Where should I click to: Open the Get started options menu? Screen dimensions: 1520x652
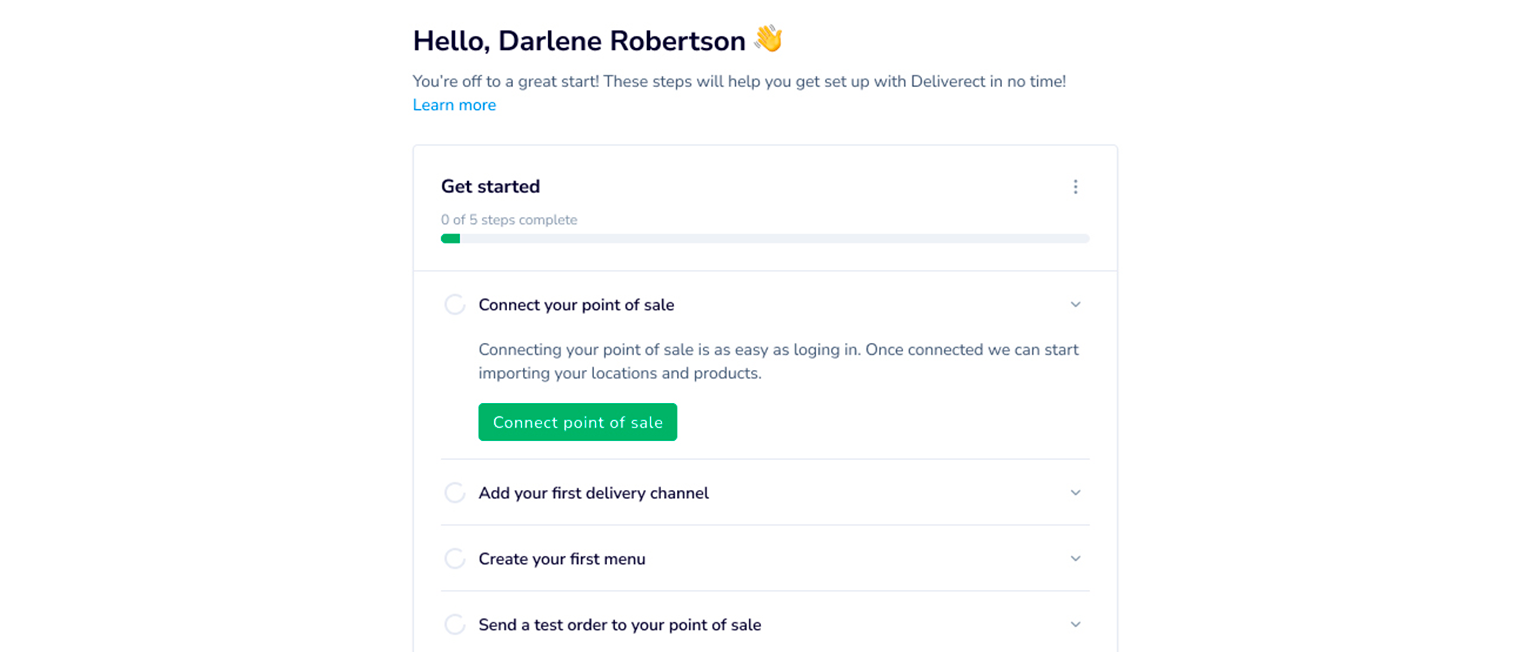[1075, 186]
